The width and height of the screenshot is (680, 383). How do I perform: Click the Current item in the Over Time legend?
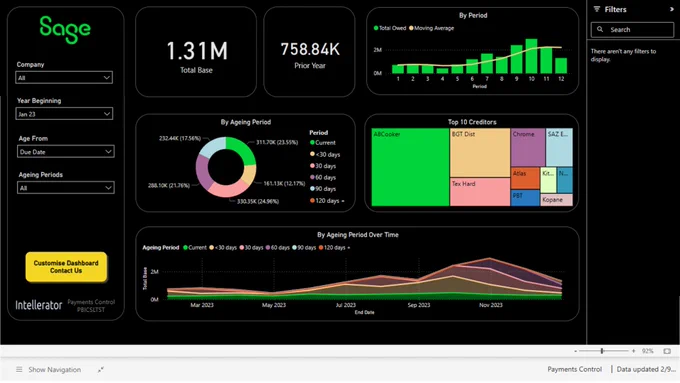click(195, 248)
